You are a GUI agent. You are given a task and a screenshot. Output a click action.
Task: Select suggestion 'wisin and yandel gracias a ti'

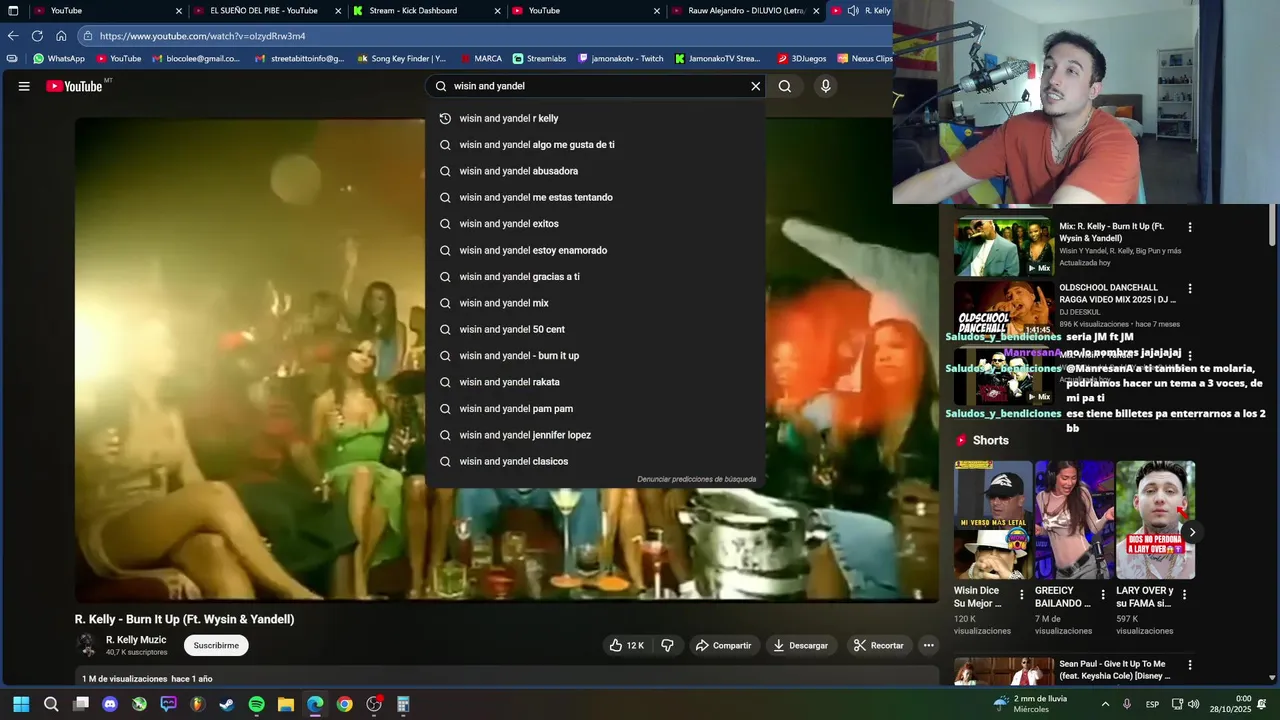(596, 277)
